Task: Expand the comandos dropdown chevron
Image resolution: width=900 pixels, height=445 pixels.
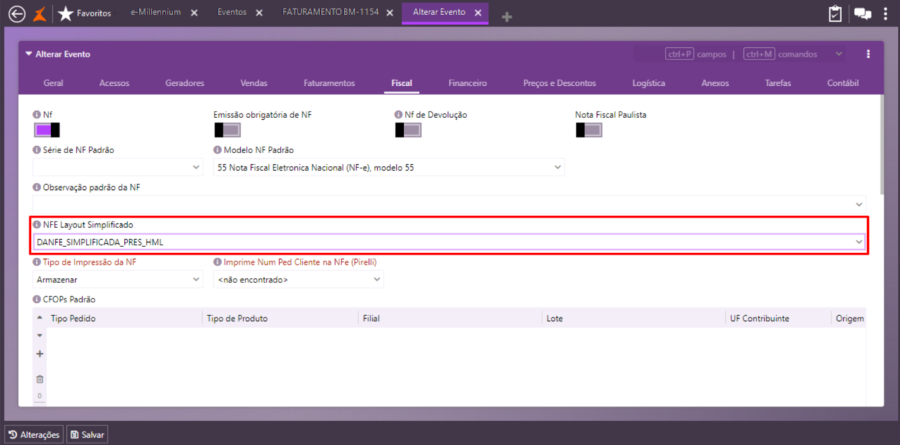Action: 839,54
